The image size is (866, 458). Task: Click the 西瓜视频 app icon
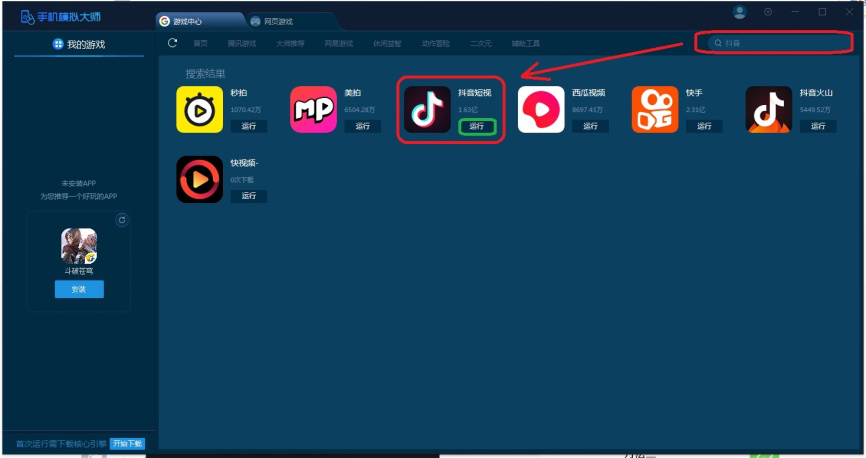(x=541, y=109)
